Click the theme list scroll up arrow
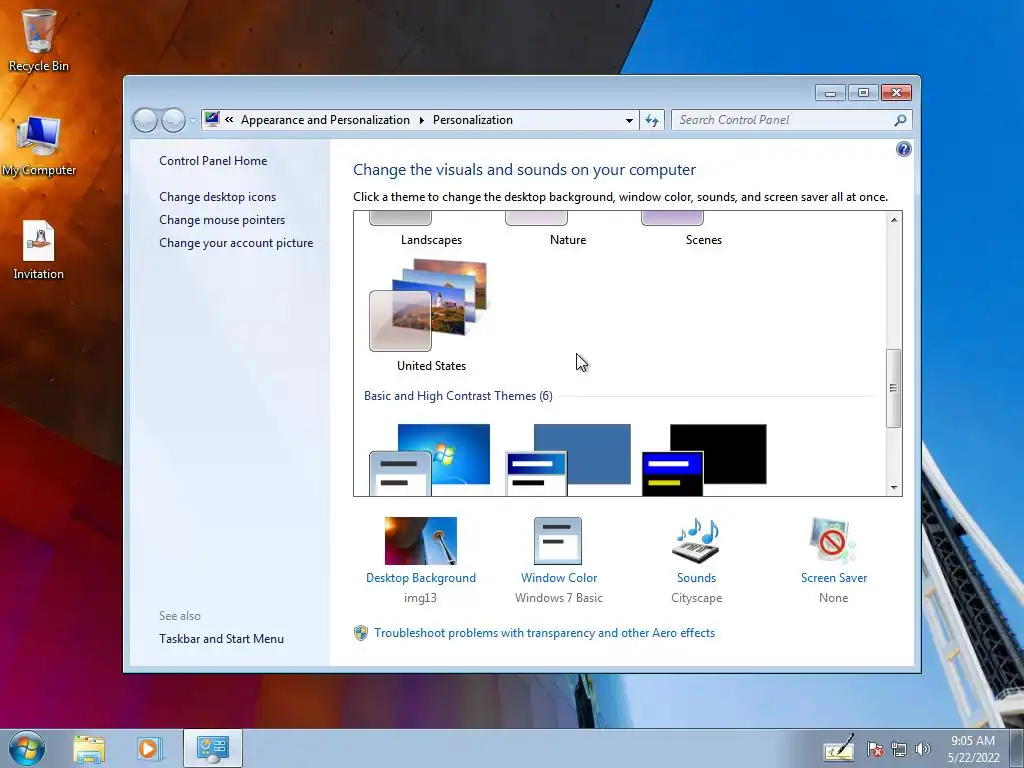 tap(894, 220)
